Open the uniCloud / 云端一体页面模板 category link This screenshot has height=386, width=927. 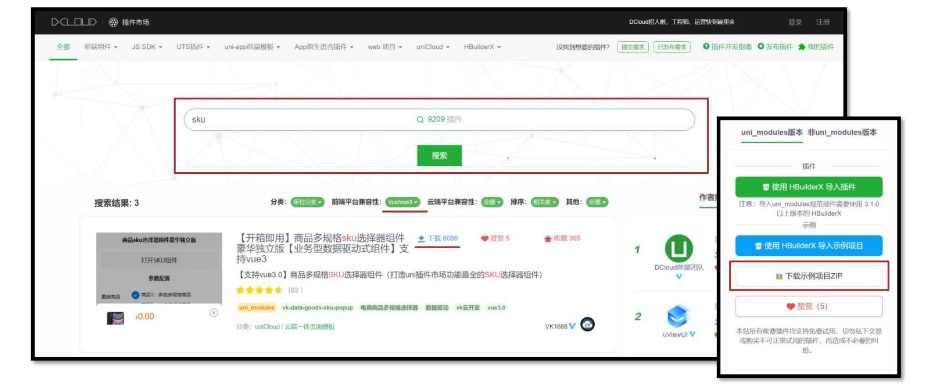(x=294, y=326)
